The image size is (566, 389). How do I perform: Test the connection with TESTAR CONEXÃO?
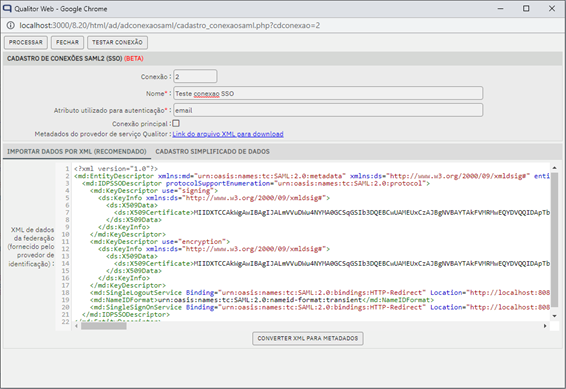[117, 43]
